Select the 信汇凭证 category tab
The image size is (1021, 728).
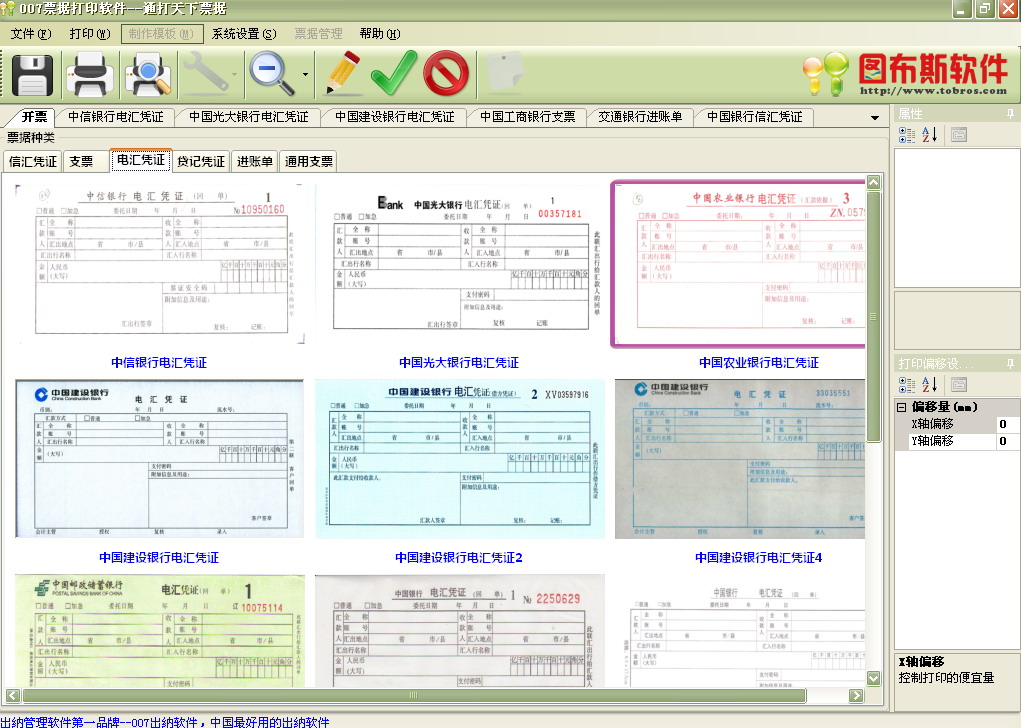33,161
